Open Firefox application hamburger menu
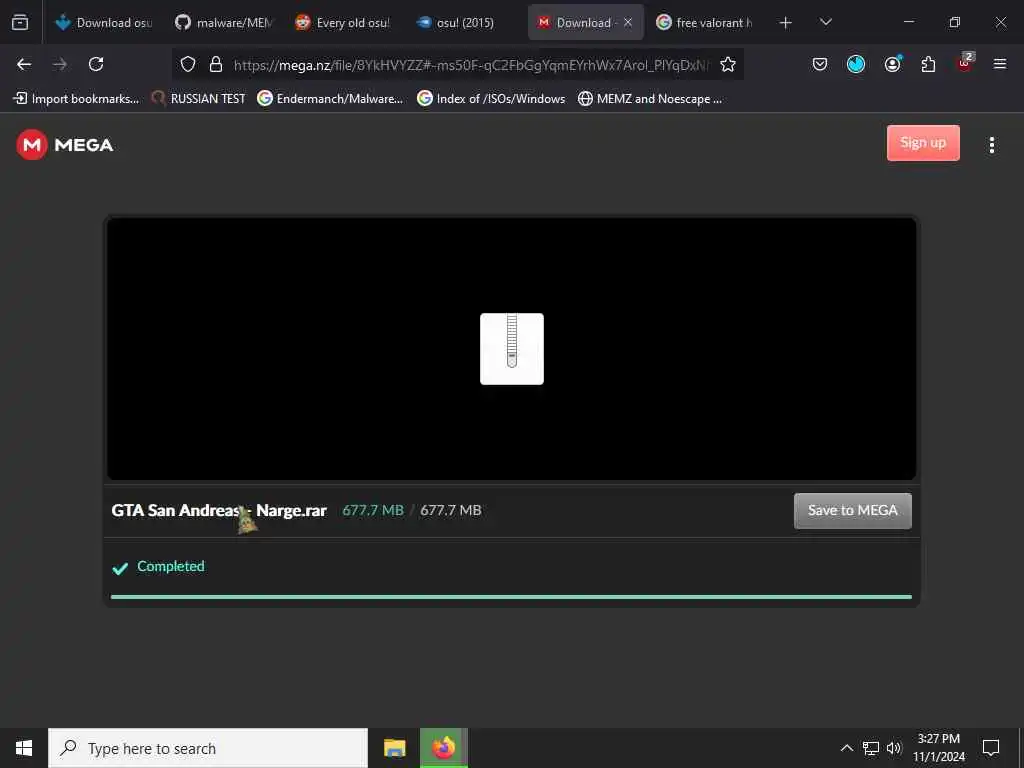This screenshot has height=768, width=1024. [1000, 64]
